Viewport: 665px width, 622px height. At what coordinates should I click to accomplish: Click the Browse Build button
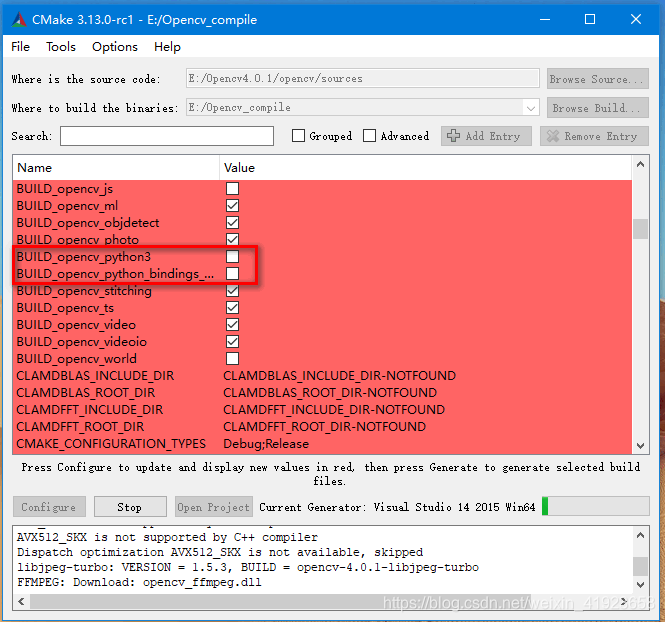pyautogui.click(x=598, y=108)
